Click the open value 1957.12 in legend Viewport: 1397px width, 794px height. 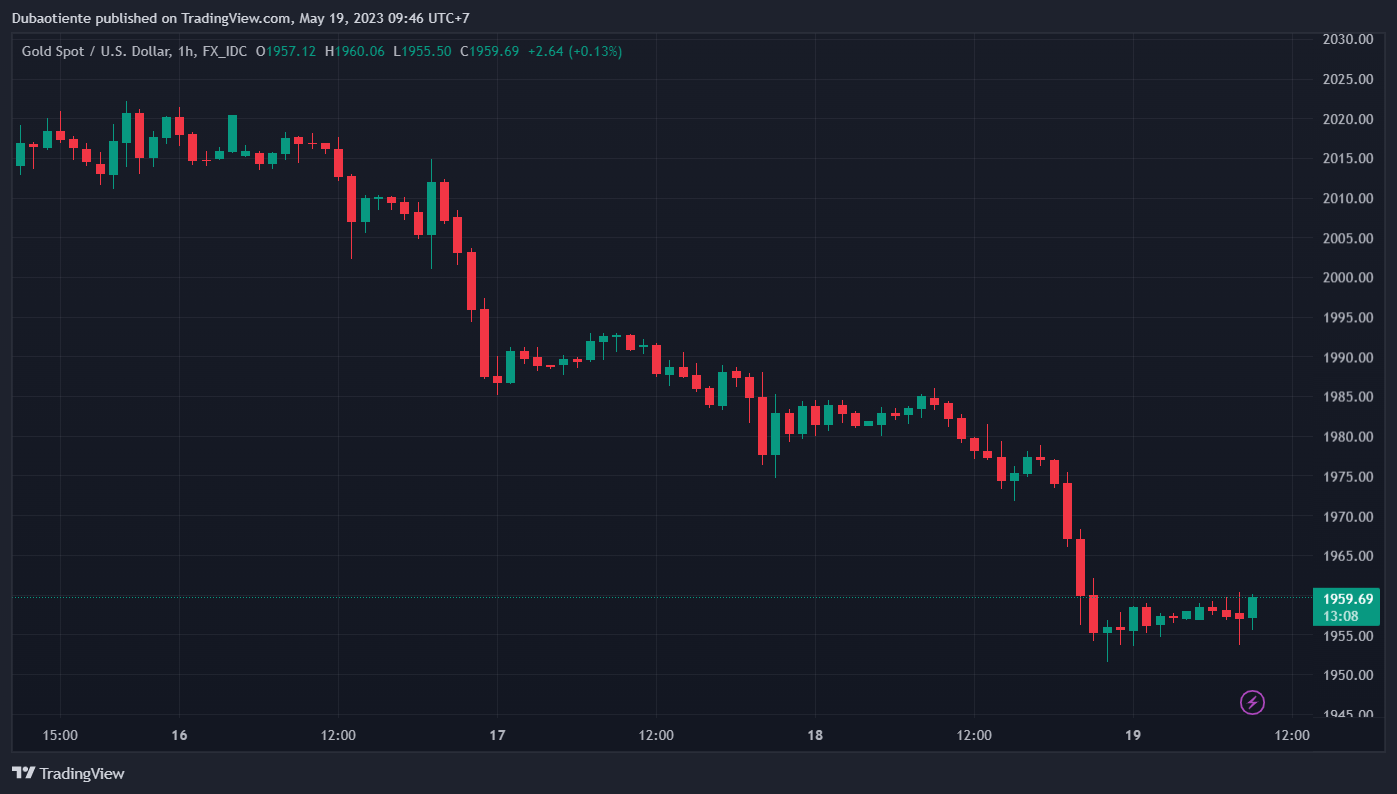click(291, 51)
